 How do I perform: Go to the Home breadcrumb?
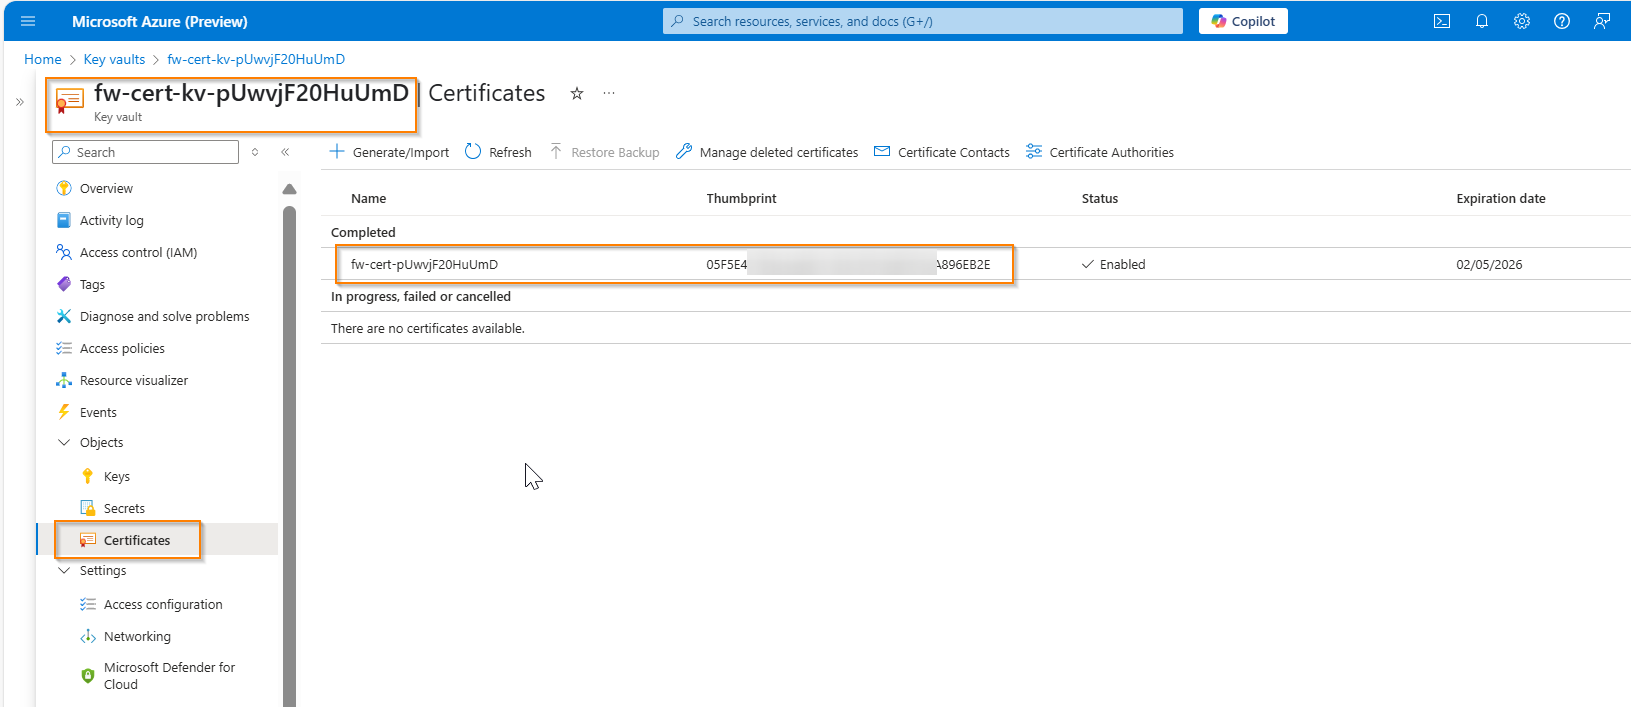(43, 59)
